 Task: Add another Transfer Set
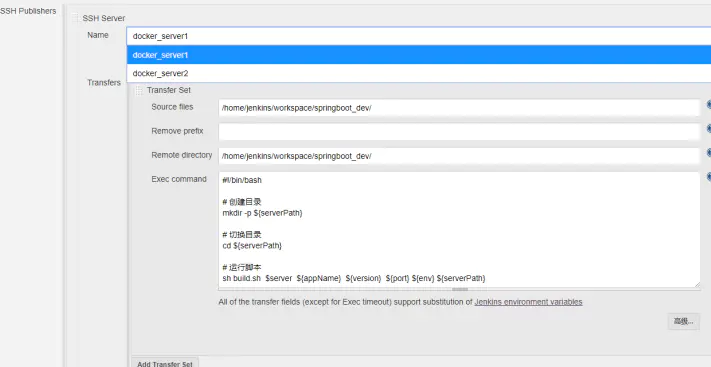165,363
